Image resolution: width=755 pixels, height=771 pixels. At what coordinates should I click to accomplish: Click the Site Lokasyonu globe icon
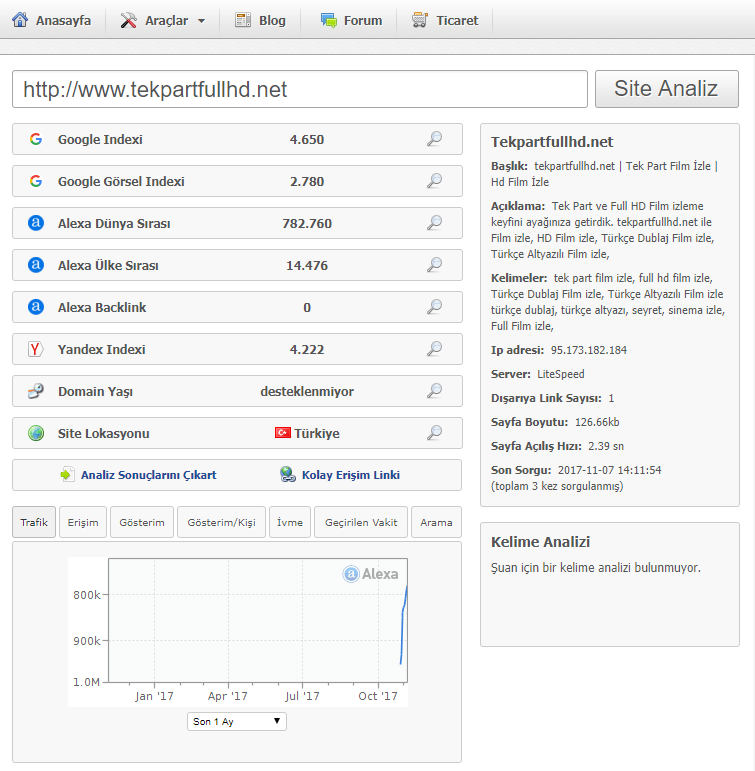pyautogui.click(x=36, y=433)
